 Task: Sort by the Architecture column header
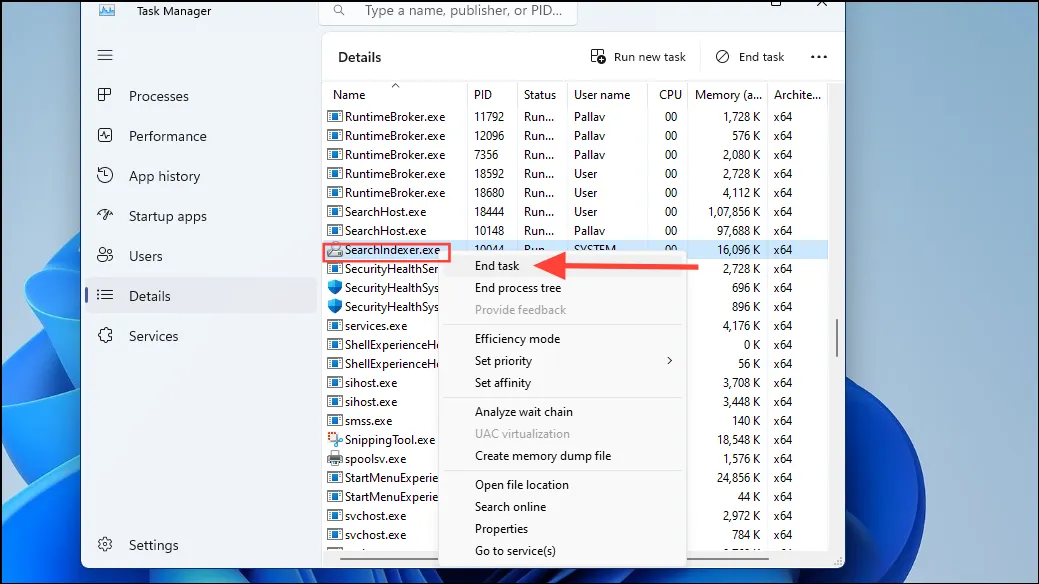point(797,95)
